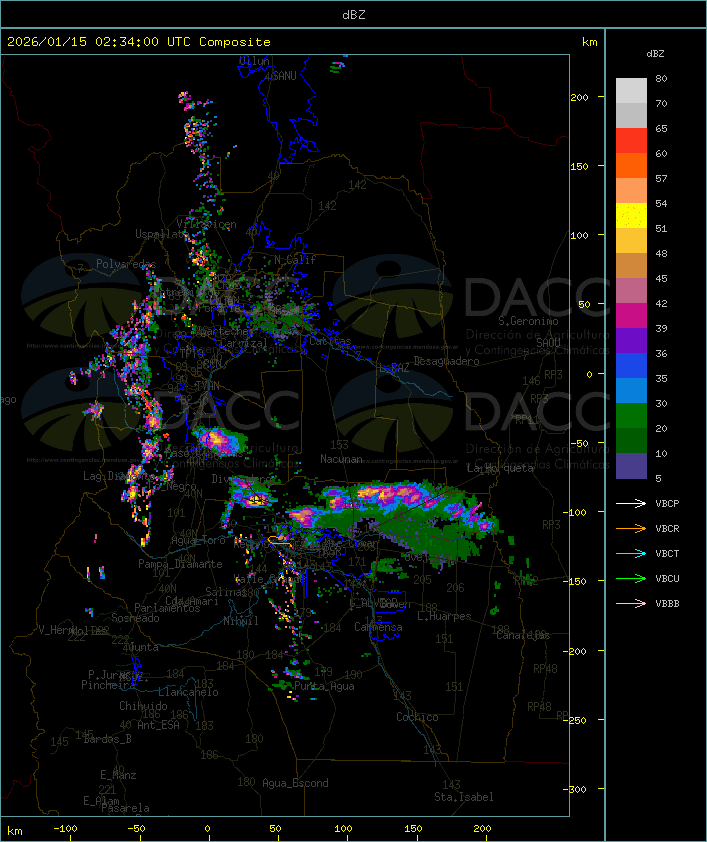Click the y-axis '-200' km tick label
The width and height of the screenshot is (707, 842).
point(575,651)
